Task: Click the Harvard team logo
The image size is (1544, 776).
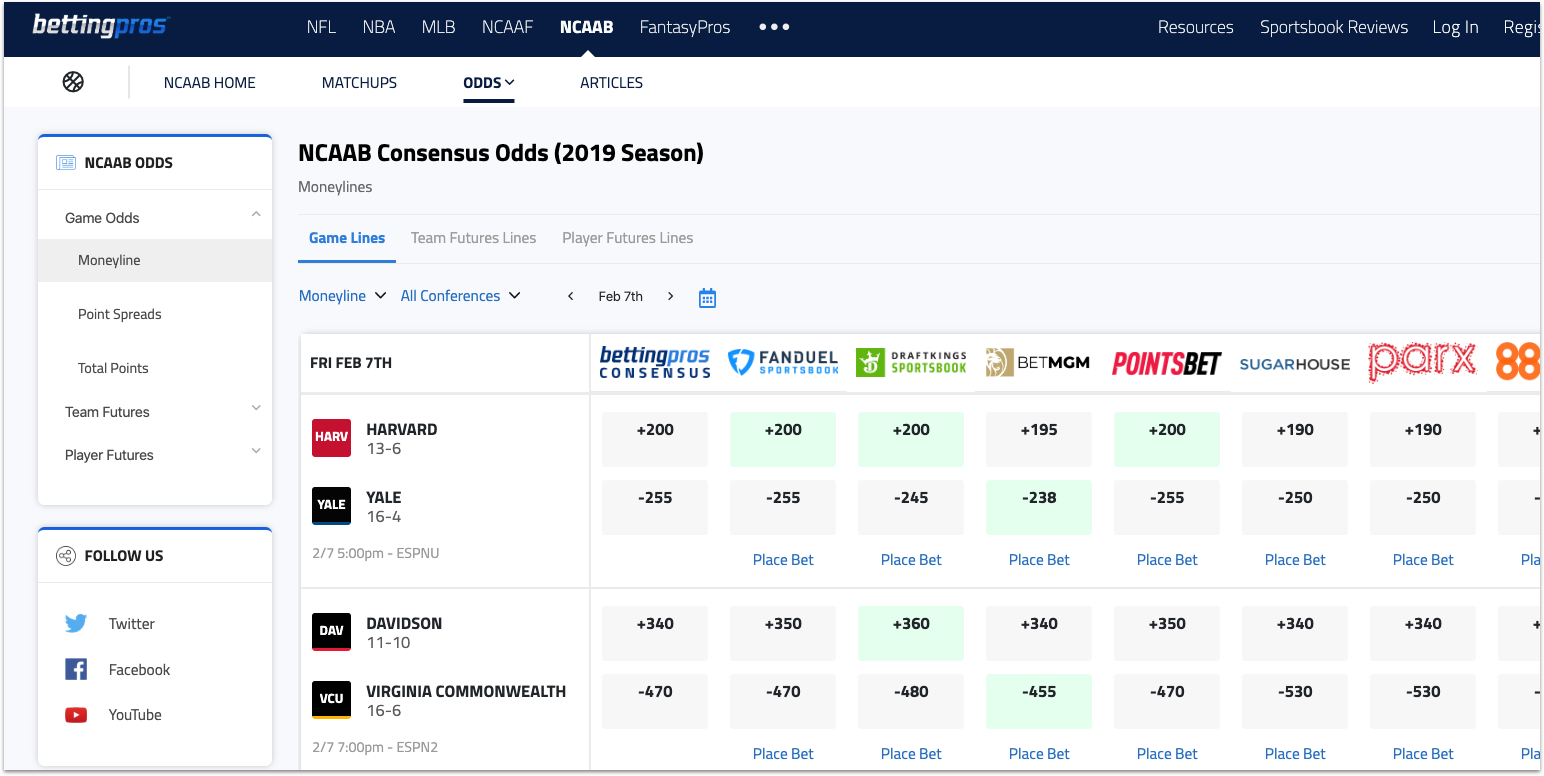Action: [x=331, y=438]
